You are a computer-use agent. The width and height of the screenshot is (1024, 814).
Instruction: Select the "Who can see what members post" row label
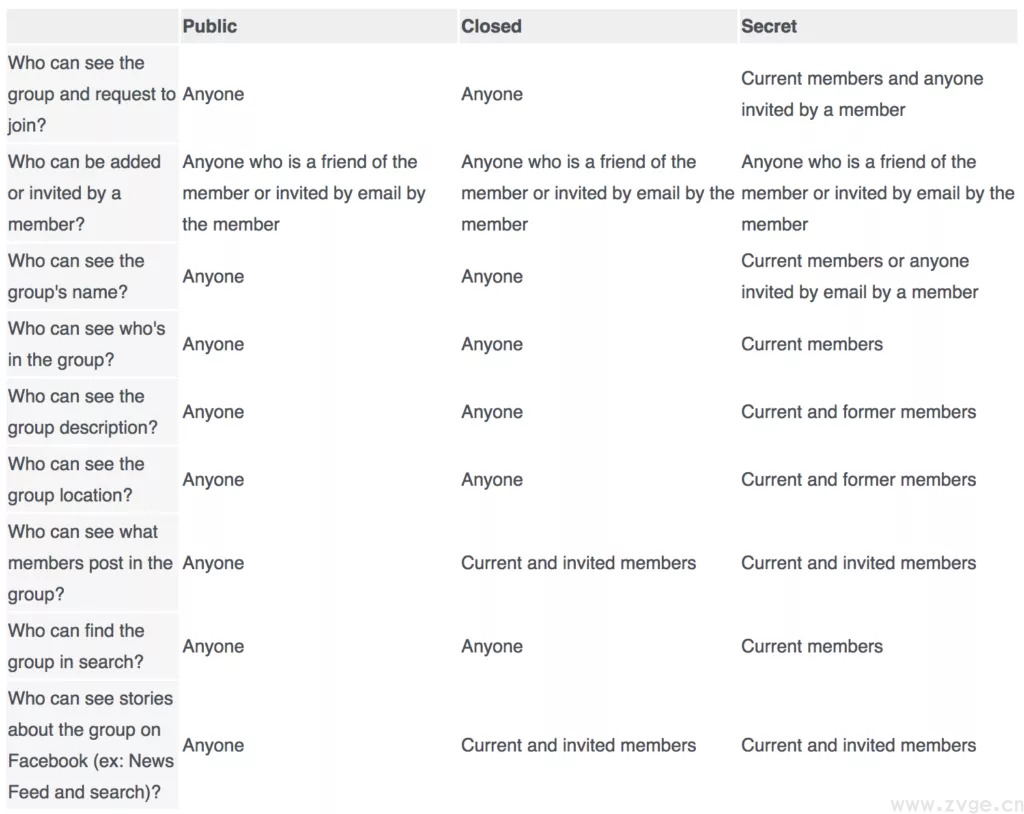(x=90, y=563)
